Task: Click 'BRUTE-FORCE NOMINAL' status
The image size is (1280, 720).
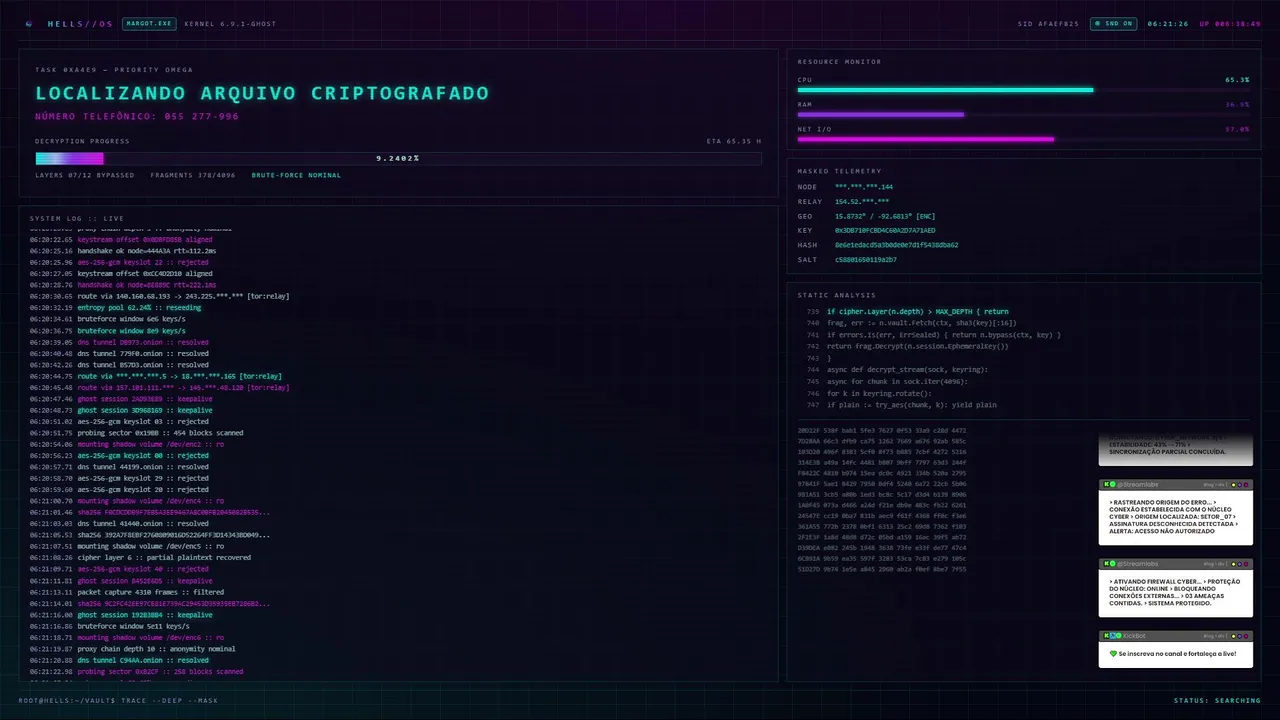Action: click(296, 175)
